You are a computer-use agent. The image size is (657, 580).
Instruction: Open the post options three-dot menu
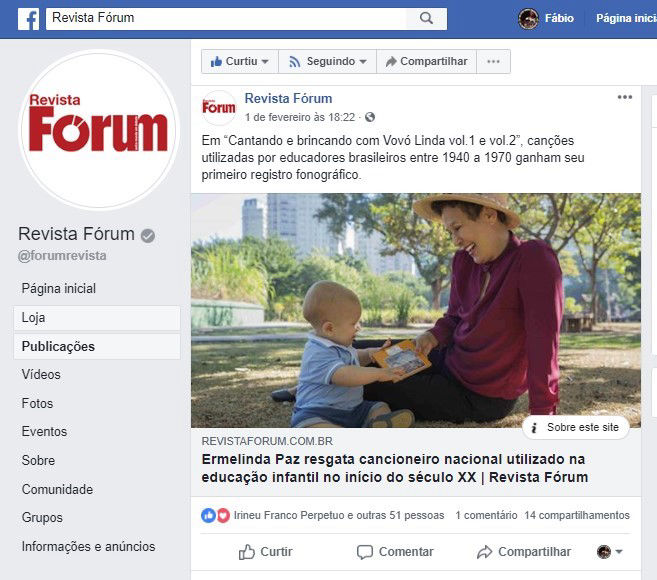click(624, 97)
